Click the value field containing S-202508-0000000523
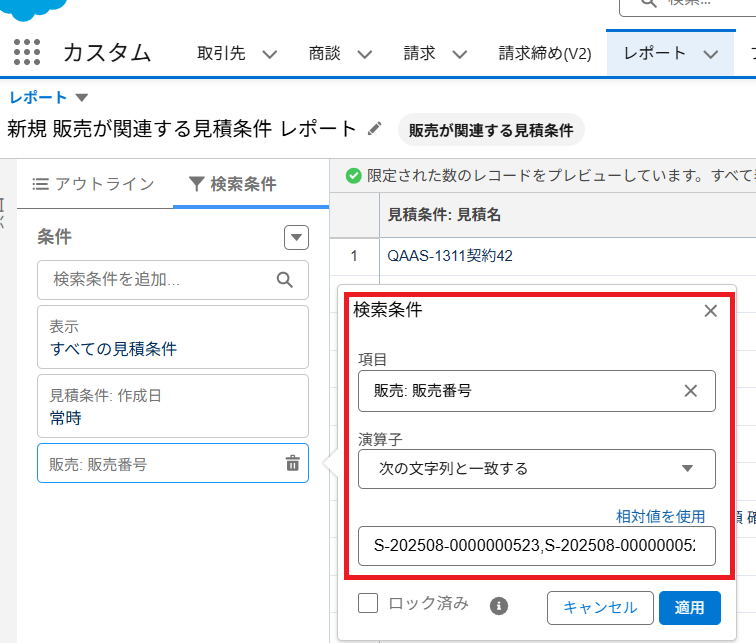This screenshot has height=643, width=756. (x=537, y=546)
